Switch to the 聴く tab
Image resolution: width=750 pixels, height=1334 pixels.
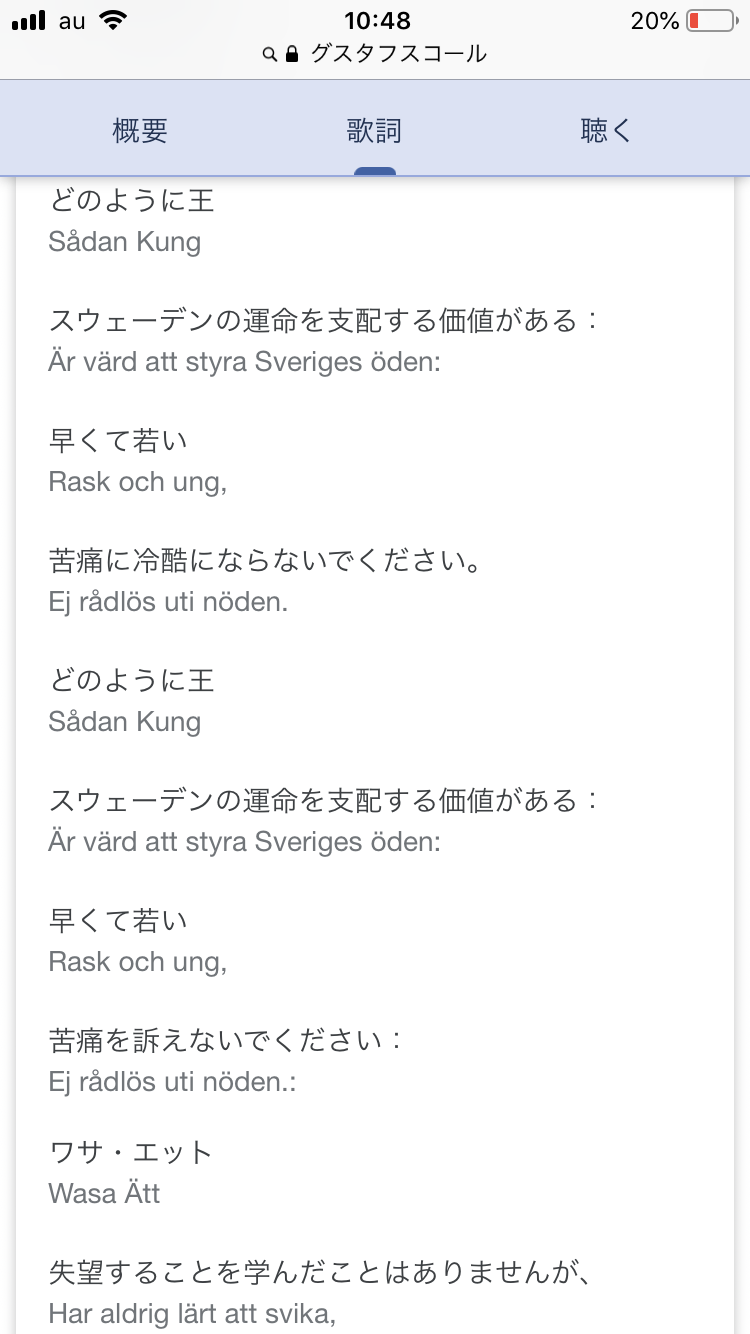click(x=606, y=131)
